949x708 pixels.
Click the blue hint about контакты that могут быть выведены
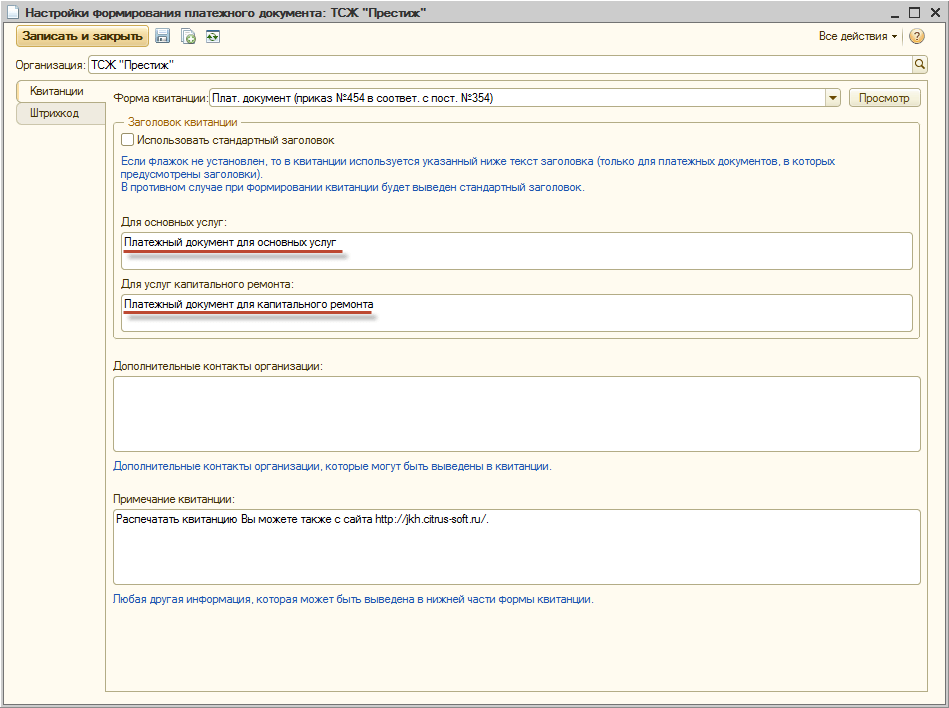[332, 467]
